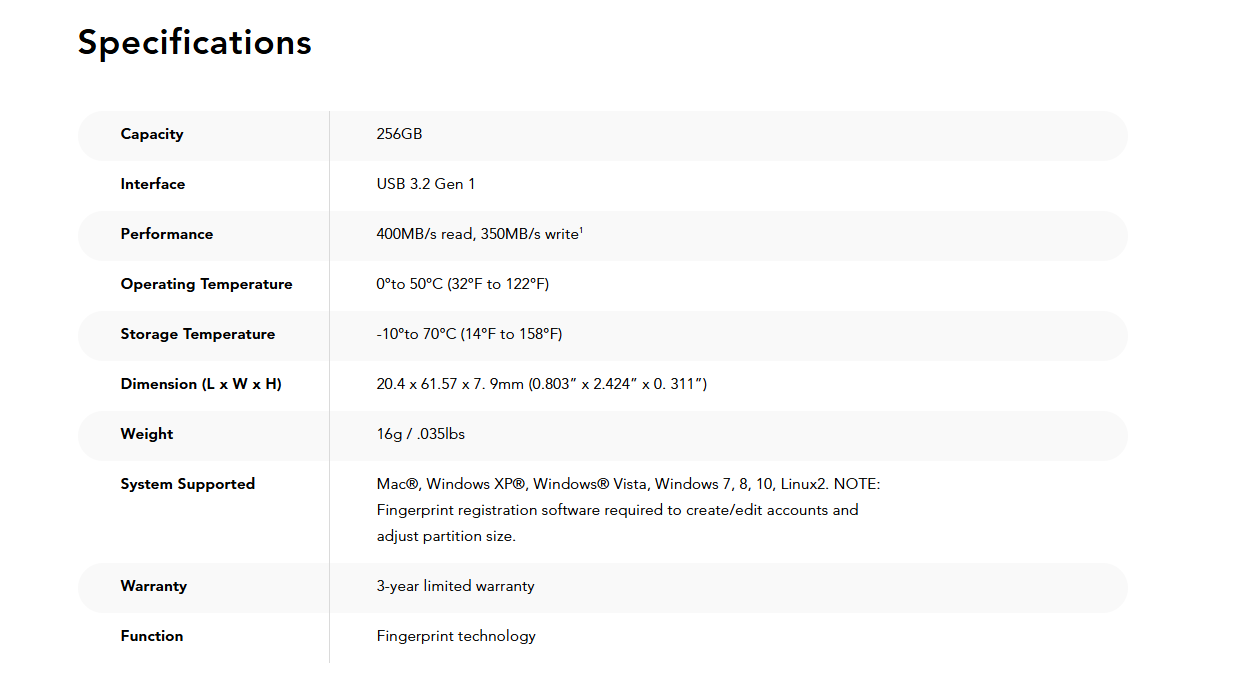Viewport: 1234px width, 679px height.
Task: Click the Capacity row label
Action: click(x=152, y=134)
